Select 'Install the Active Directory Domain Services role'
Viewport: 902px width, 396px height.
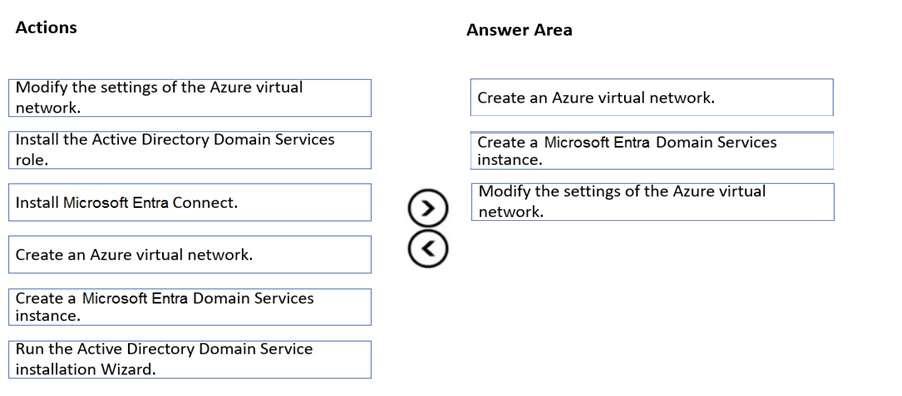(x=190, y=150)
